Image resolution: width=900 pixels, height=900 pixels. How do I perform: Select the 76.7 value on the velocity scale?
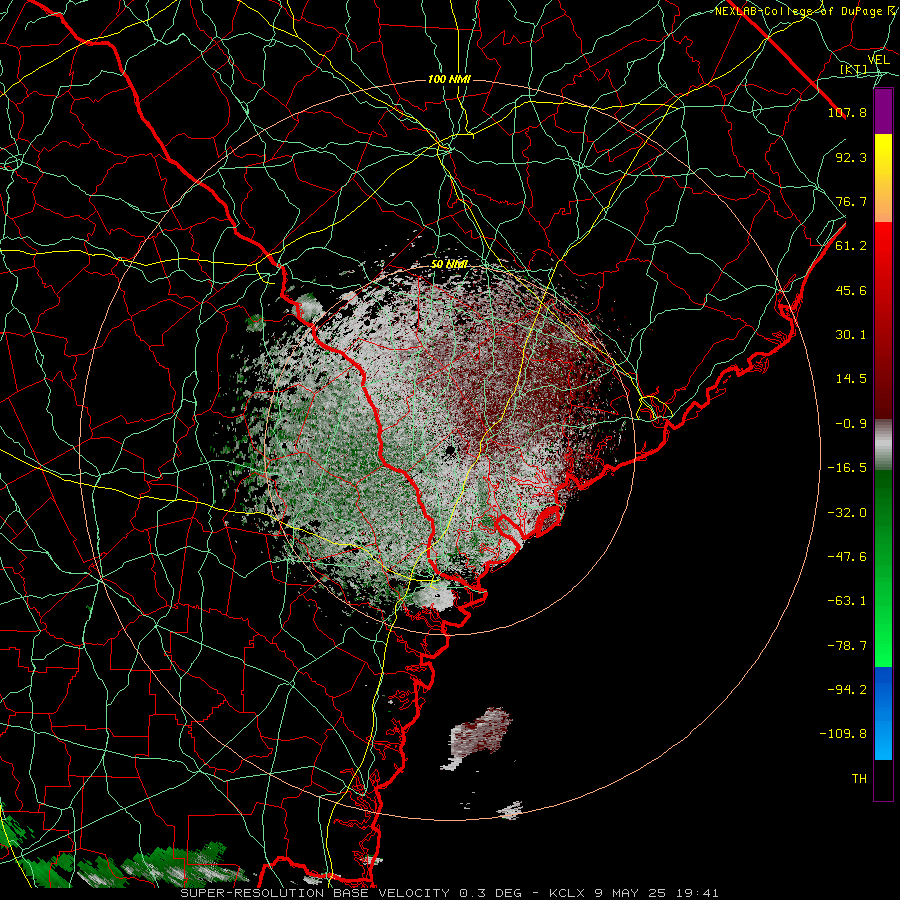click(851, 201)
